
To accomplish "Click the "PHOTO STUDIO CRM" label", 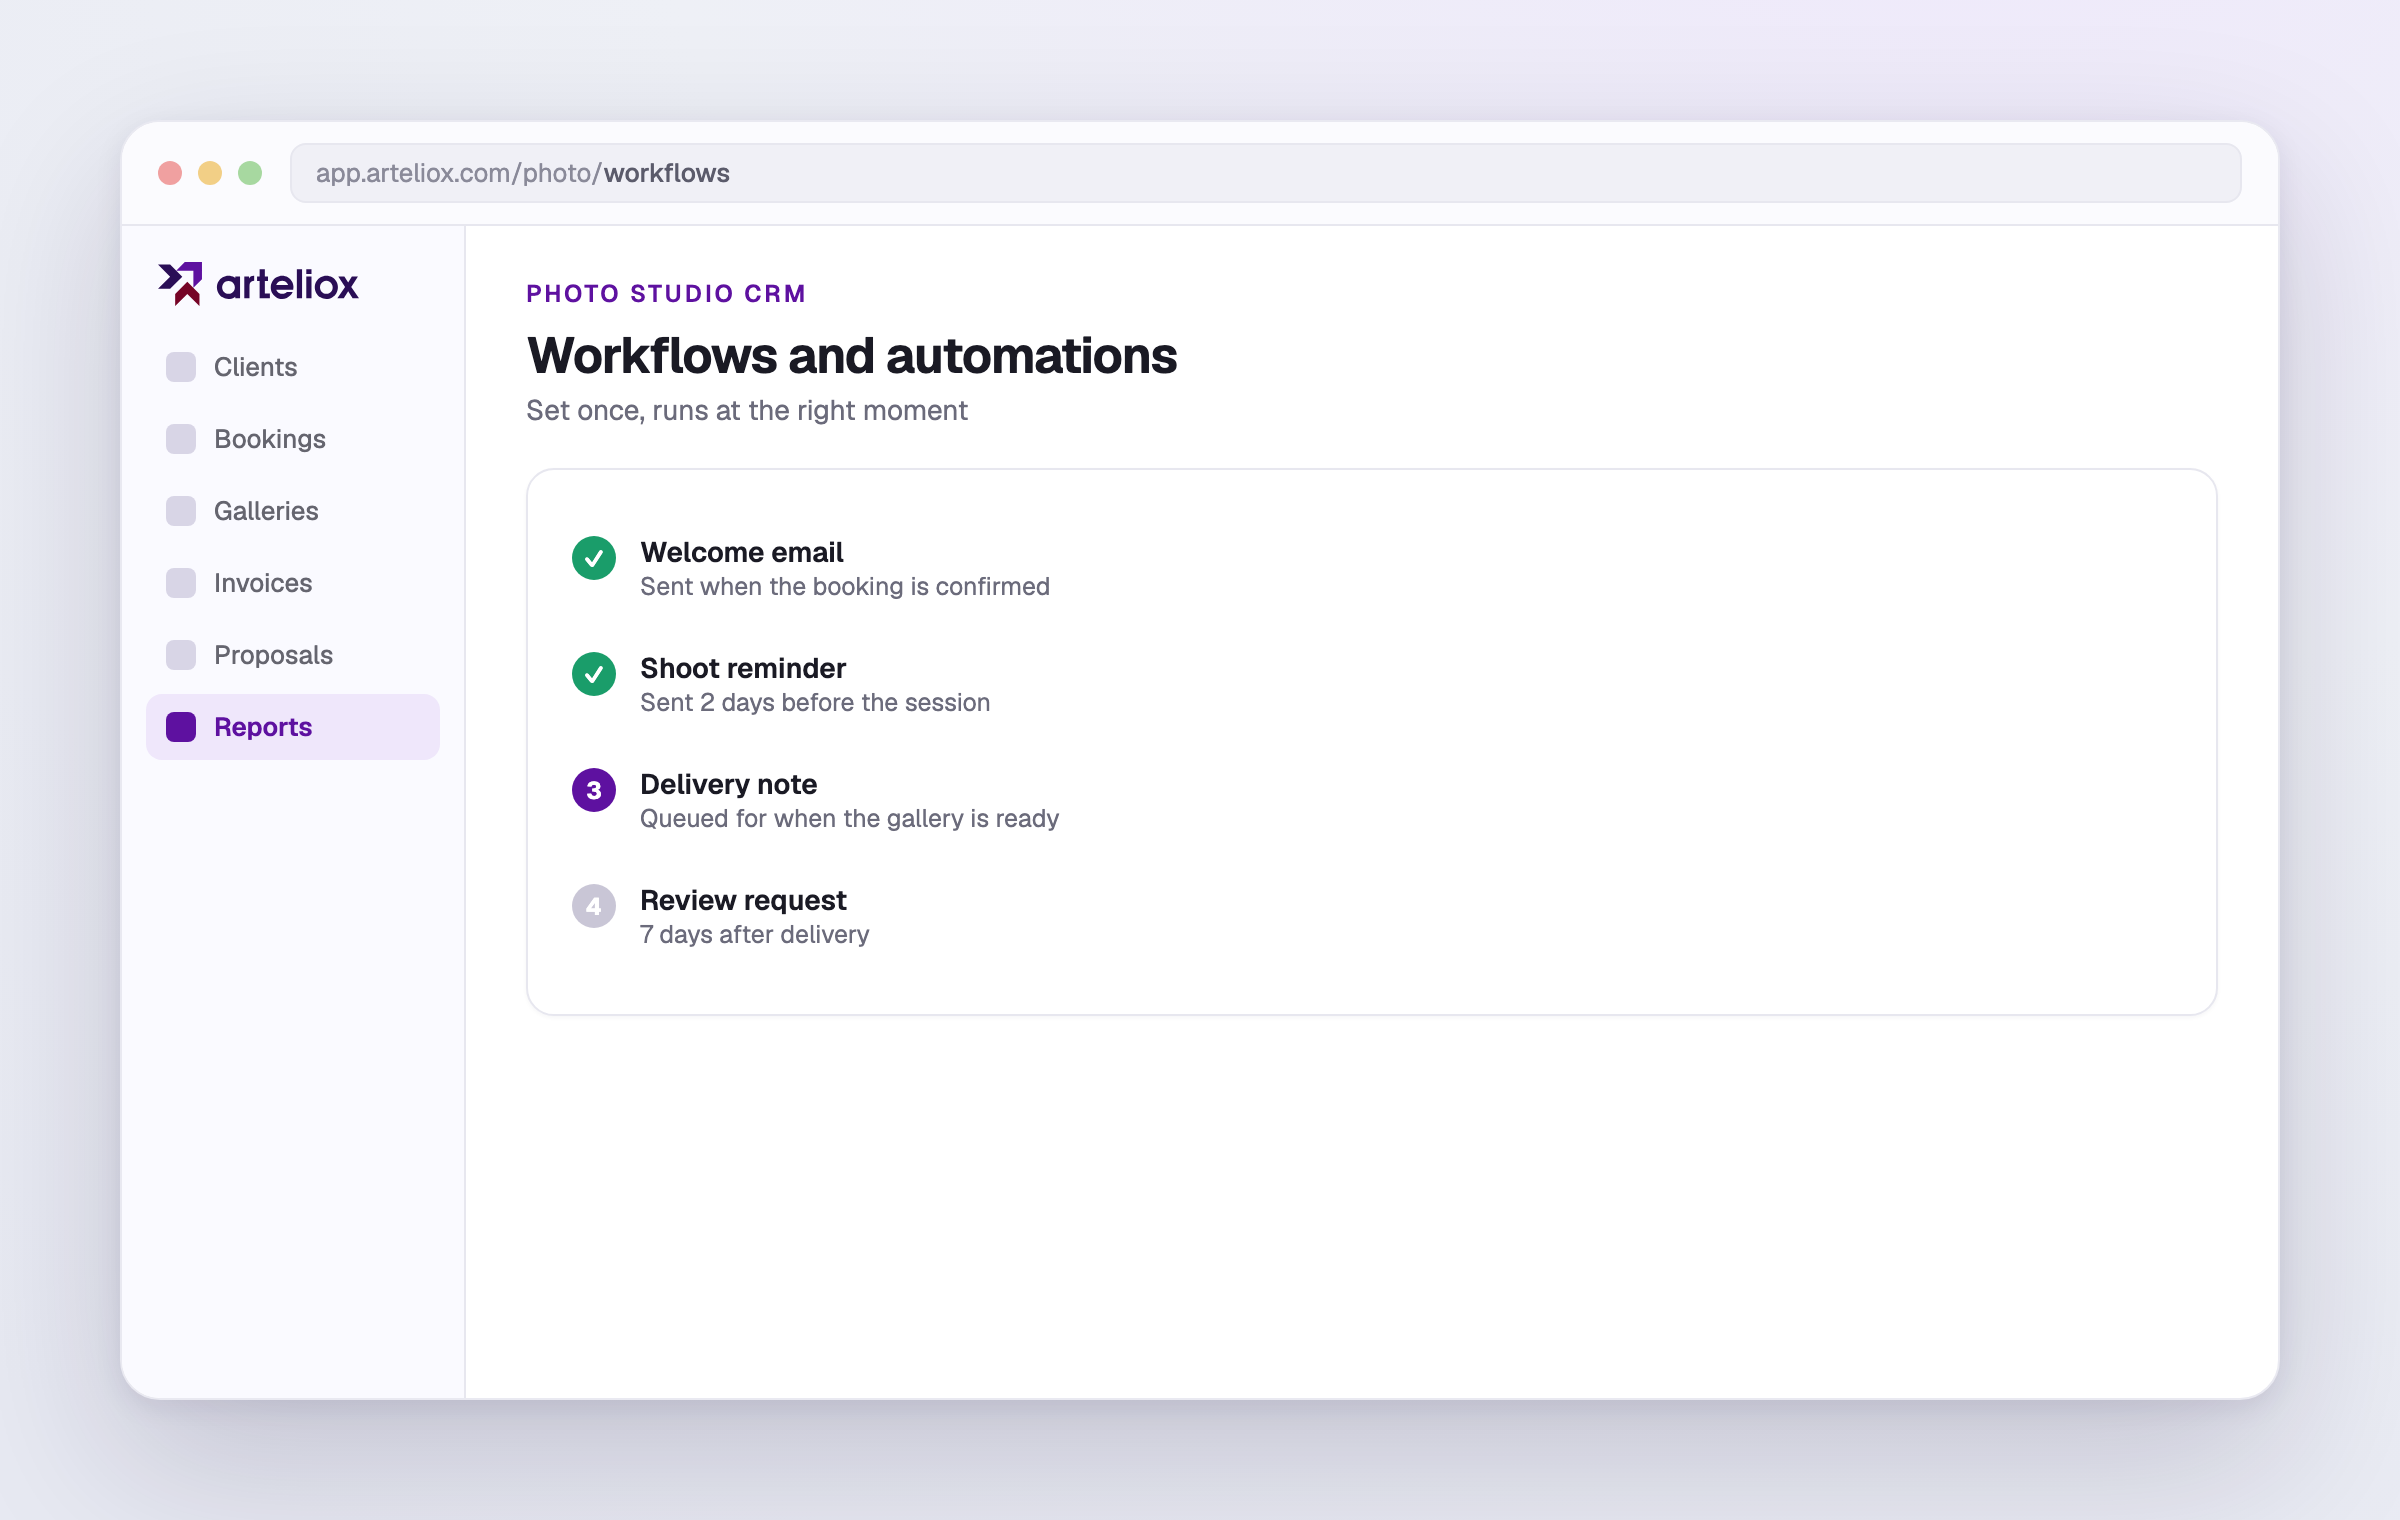I will [x=666, y=294].
